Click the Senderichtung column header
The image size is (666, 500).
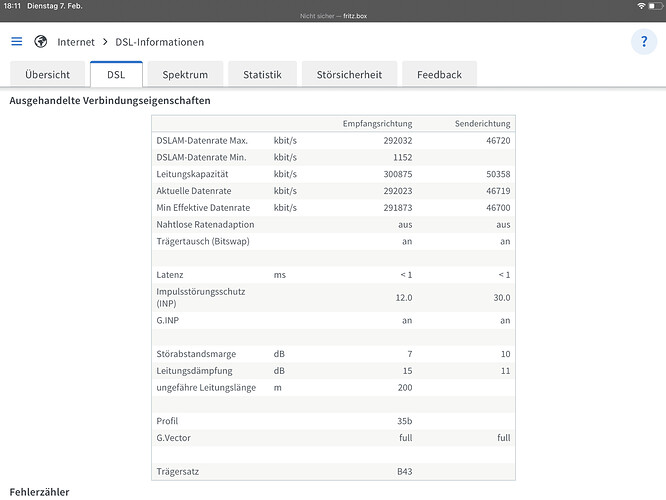tap(483, 124)
